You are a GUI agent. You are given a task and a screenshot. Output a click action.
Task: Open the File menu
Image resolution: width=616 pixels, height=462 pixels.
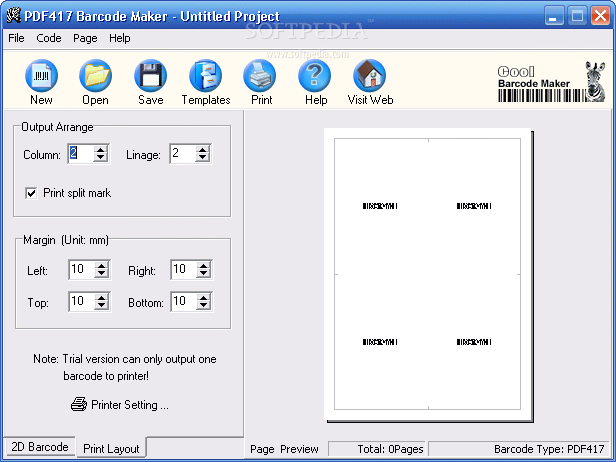pyautogui.click(x=16, y=38)
